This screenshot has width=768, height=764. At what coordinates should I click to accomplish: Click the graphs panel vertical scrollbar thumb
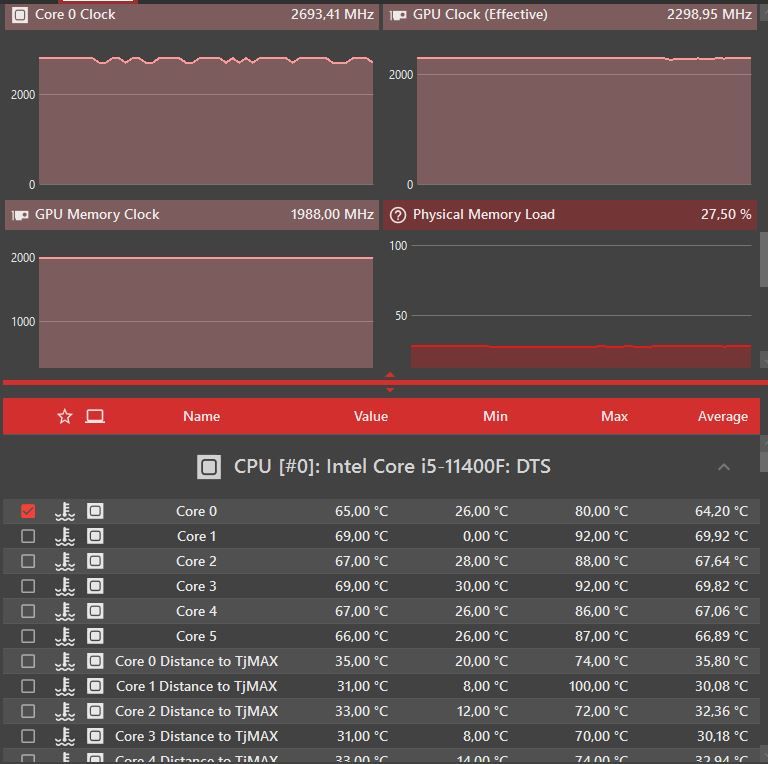point(764,260)
